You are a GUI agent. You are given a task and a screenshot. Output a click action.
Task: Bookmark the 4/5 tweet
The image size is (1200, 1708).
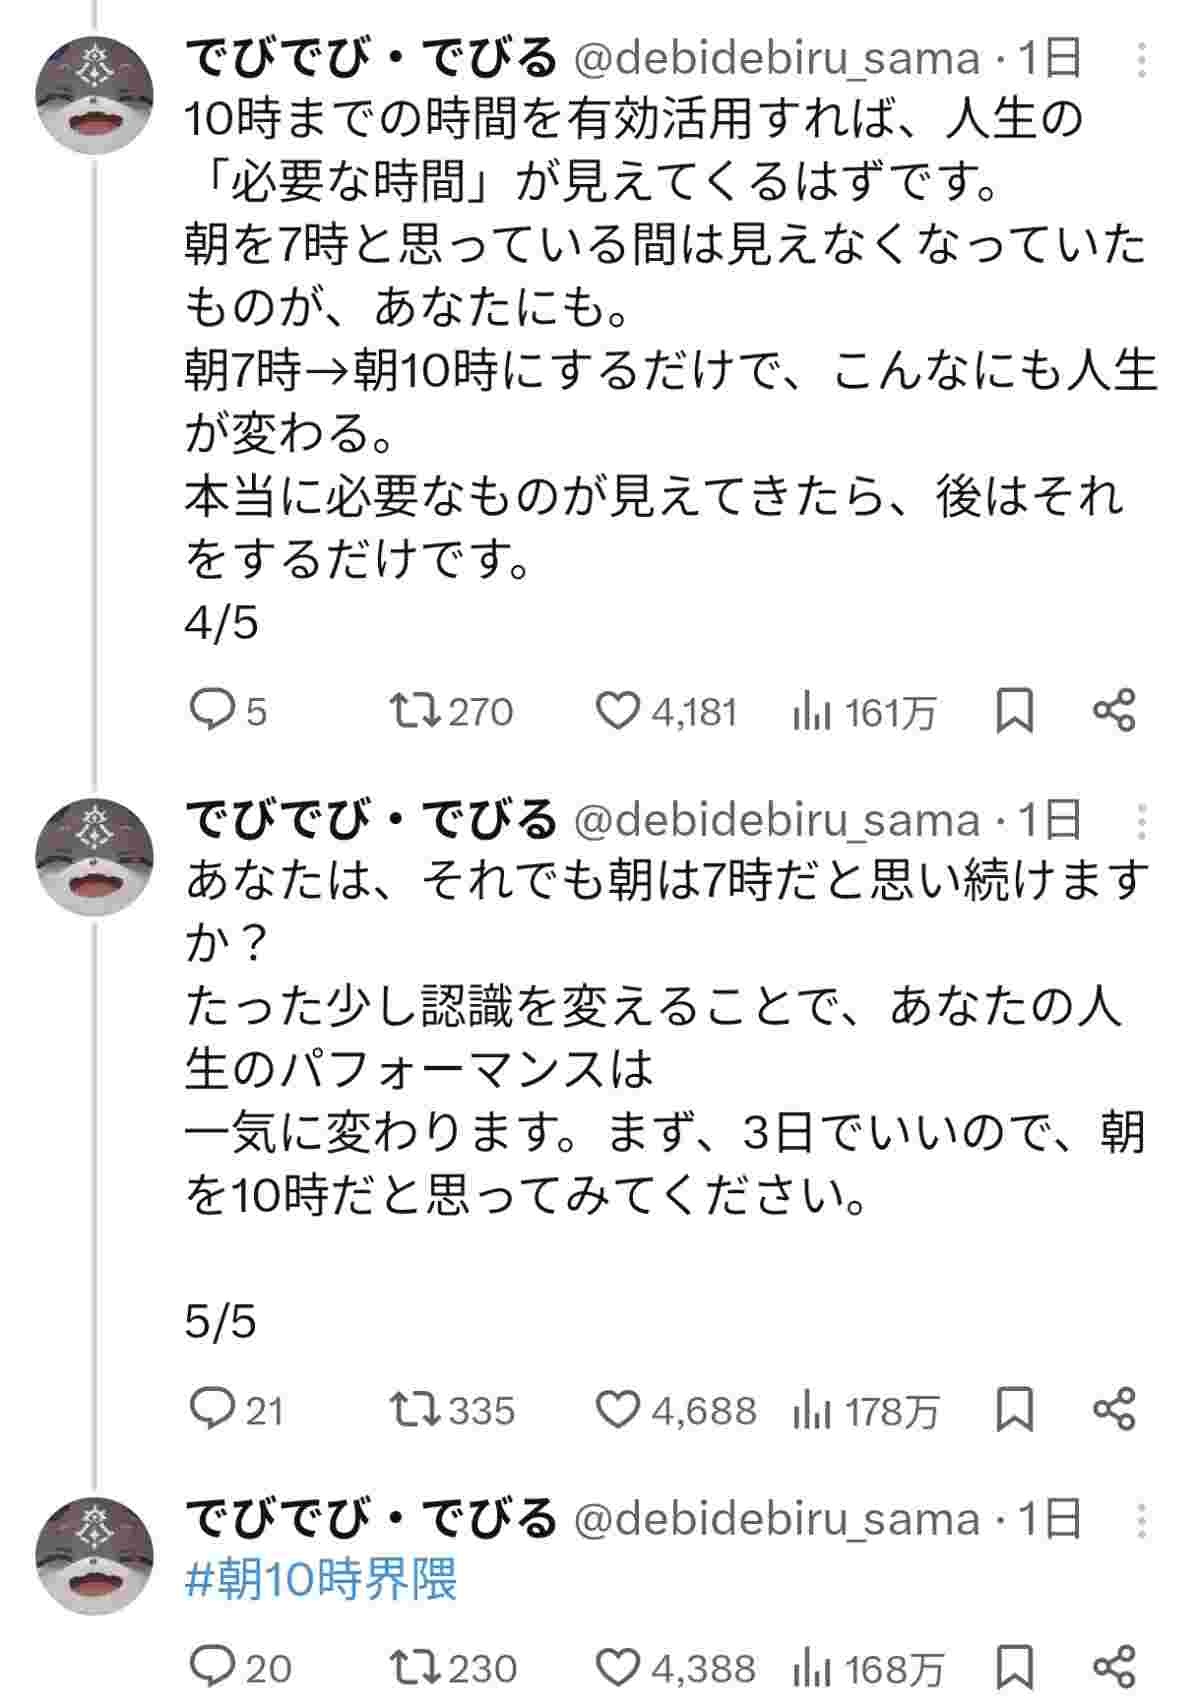pyautogui.click(x=1015, y=711)
